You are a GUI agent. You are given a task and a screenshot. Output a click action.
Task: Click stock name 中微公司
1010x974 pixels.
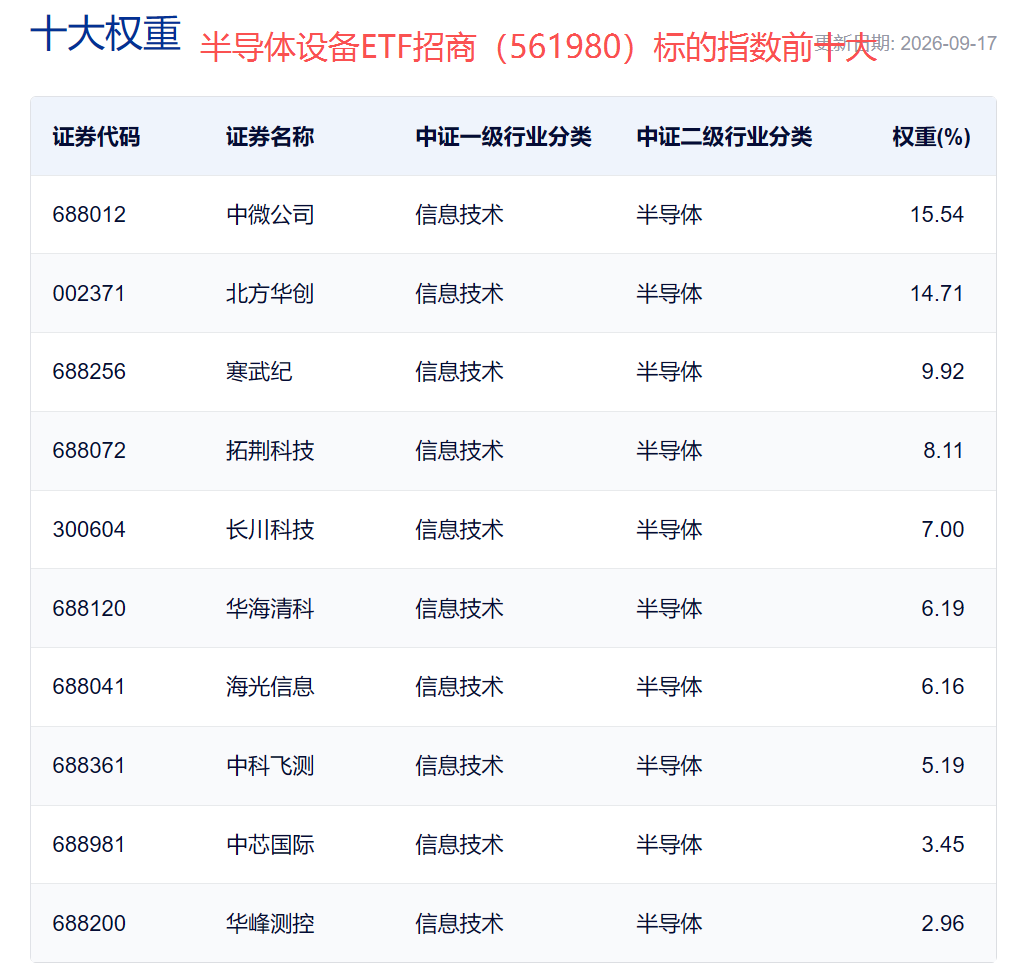(x=270, y=215)
